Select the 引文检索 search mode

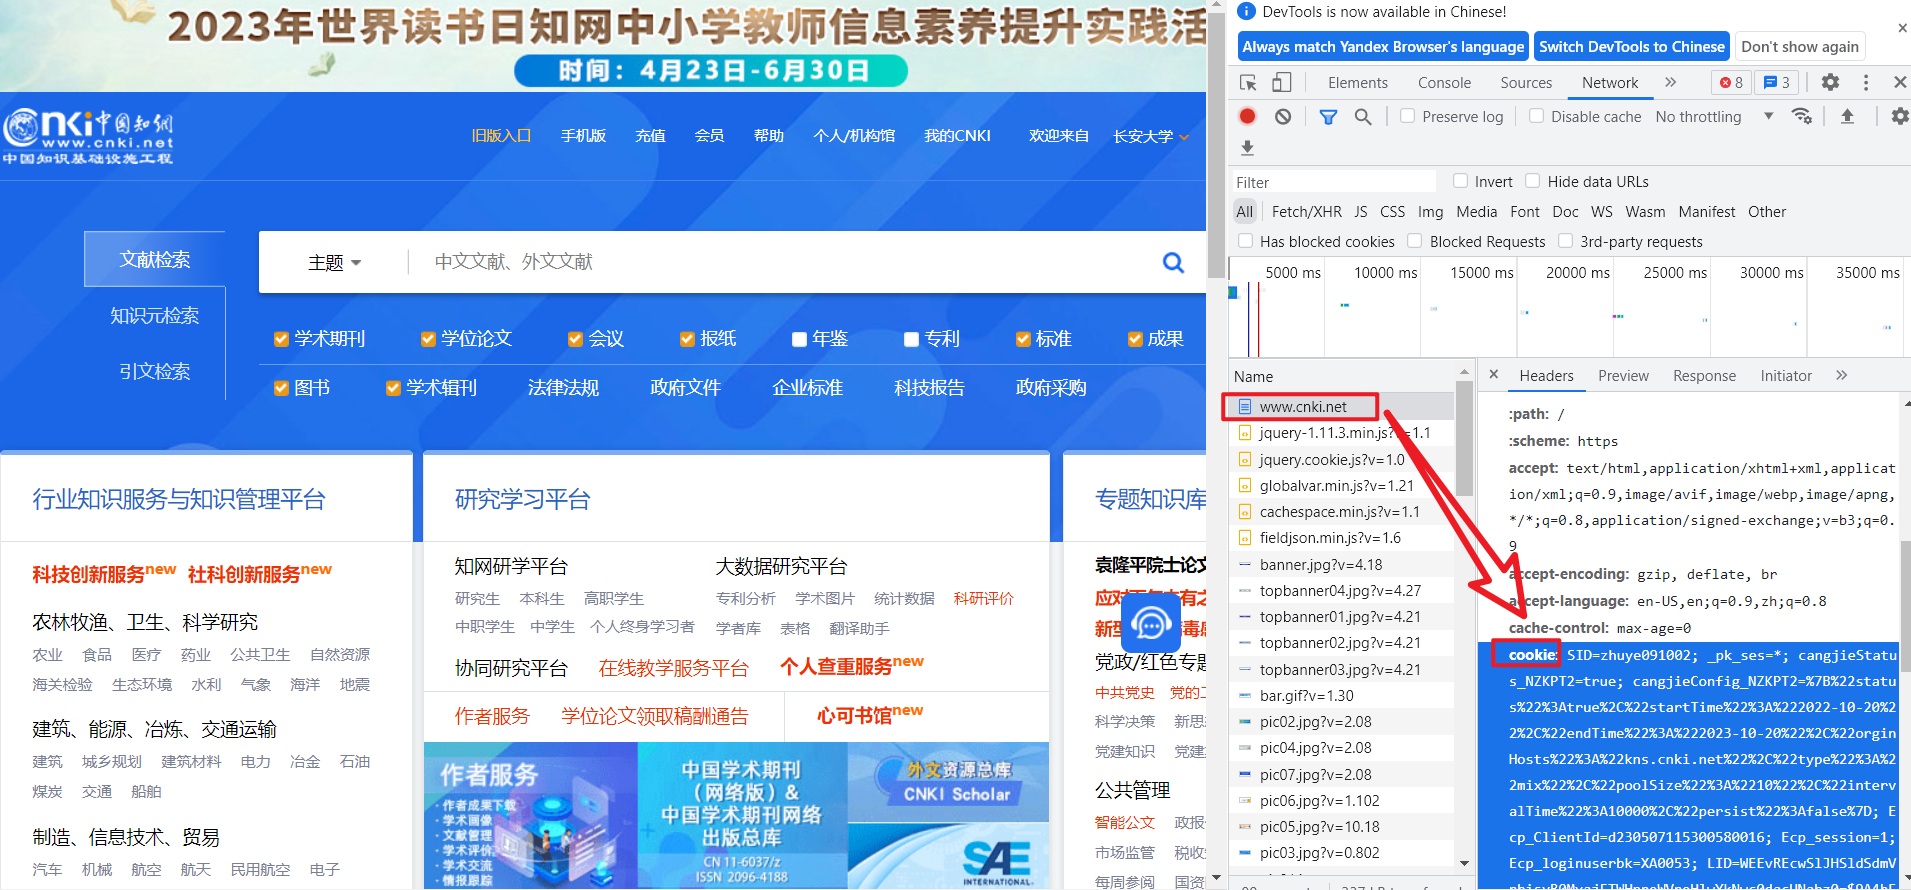(154, 372)
